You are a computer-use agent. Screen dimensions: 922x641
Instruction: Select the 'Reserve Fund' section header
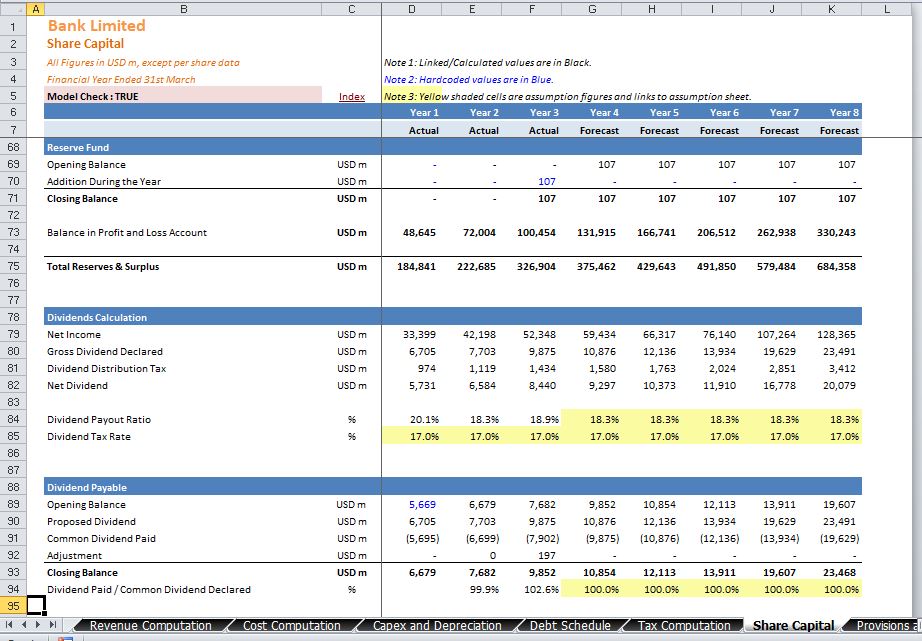coord(78,147)
